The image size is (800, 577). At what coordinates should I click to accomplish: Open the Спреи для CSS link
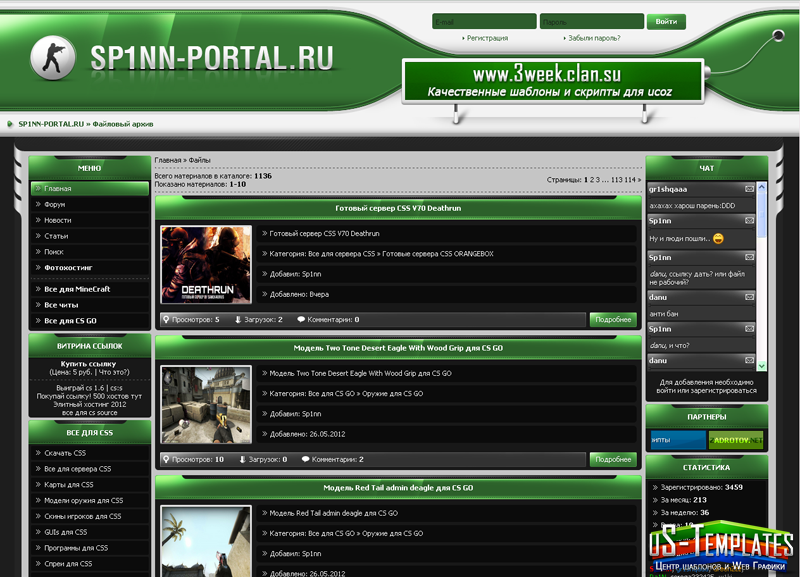[x=90, y=563]
